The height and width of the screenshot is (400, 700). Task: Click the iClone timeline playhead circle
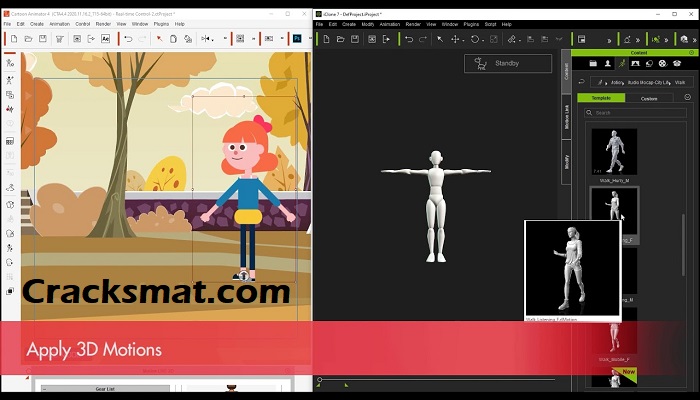coord(320,379)
